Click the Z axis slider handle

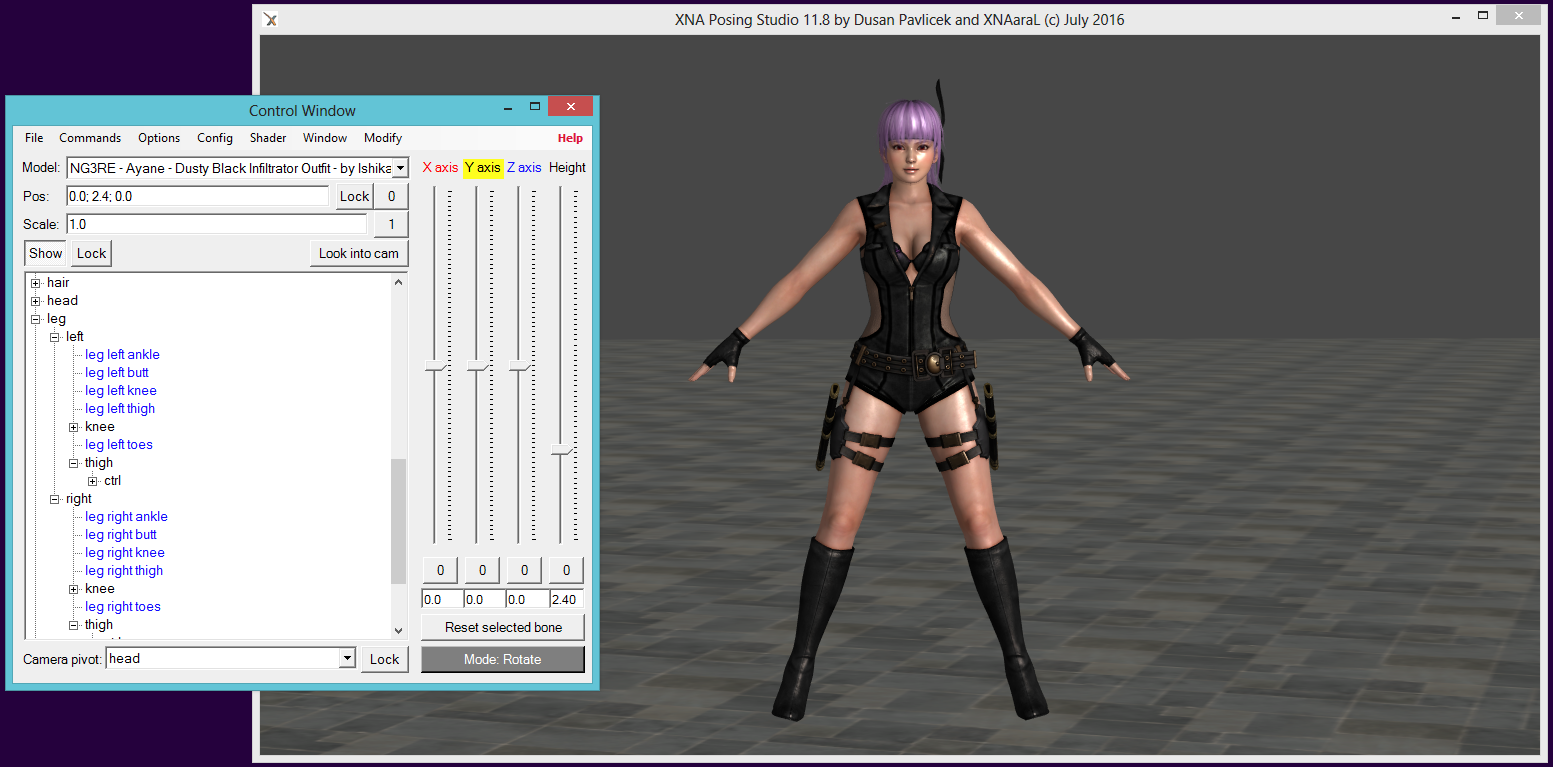point(520,368)
